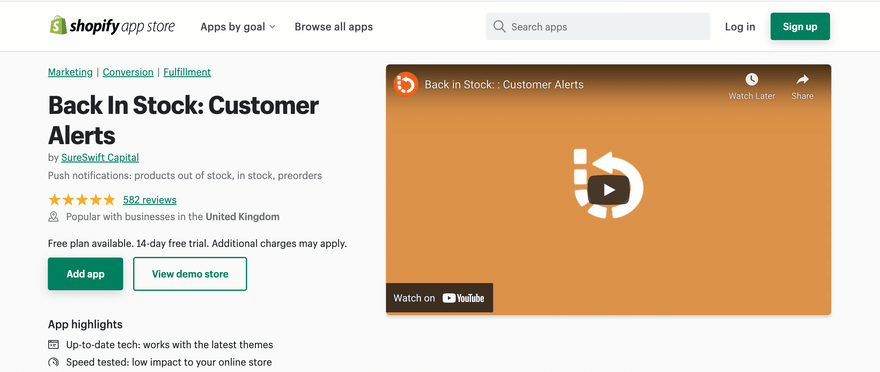
Task: Expand the Apps by goal dropdown
Action: click(x=238, y=26)
